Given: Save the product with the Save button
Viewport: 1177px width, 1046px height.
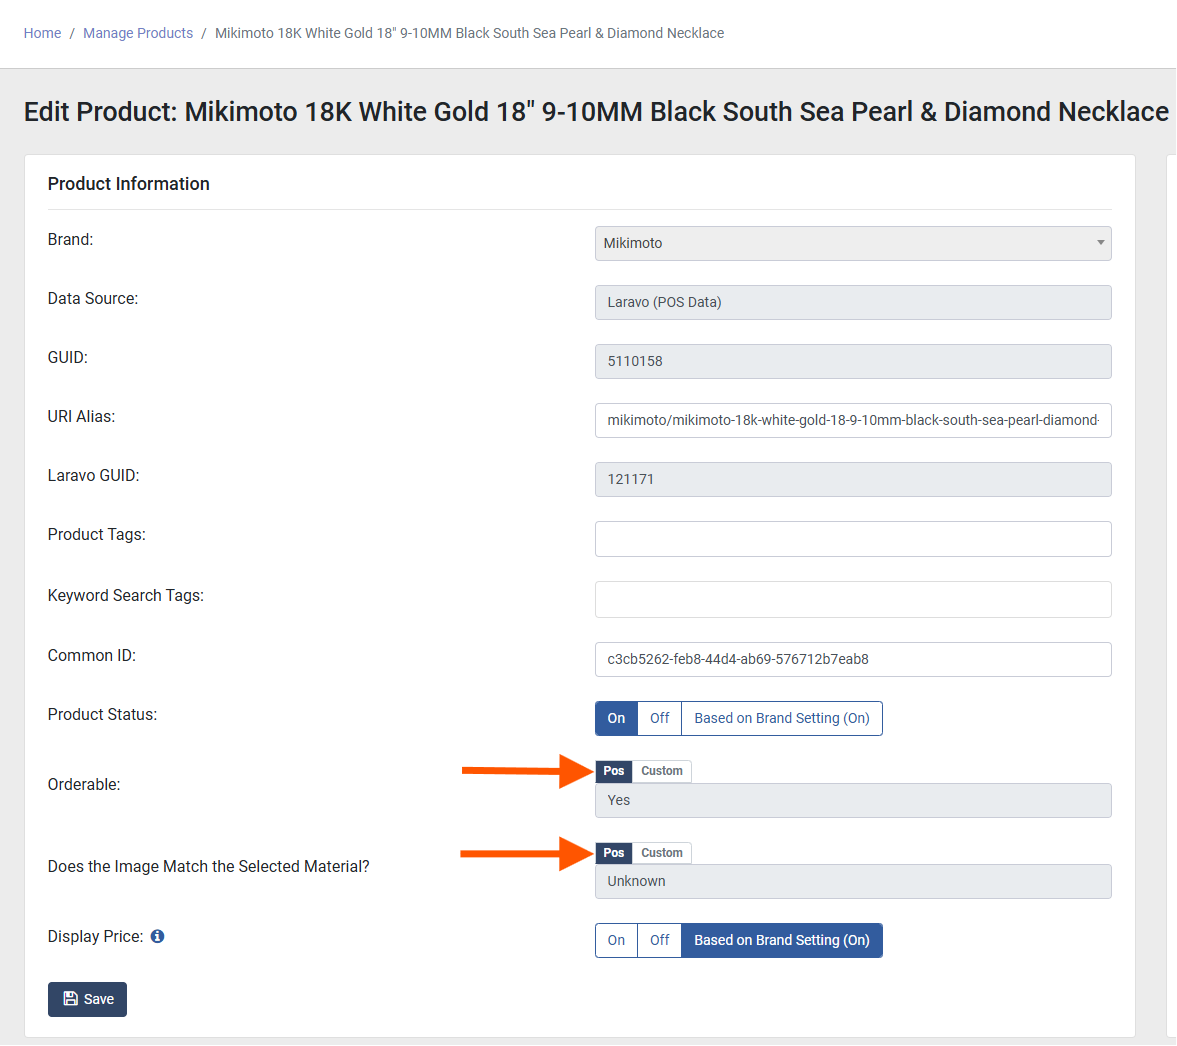Looking at the screenshot, I should [87, 999].
